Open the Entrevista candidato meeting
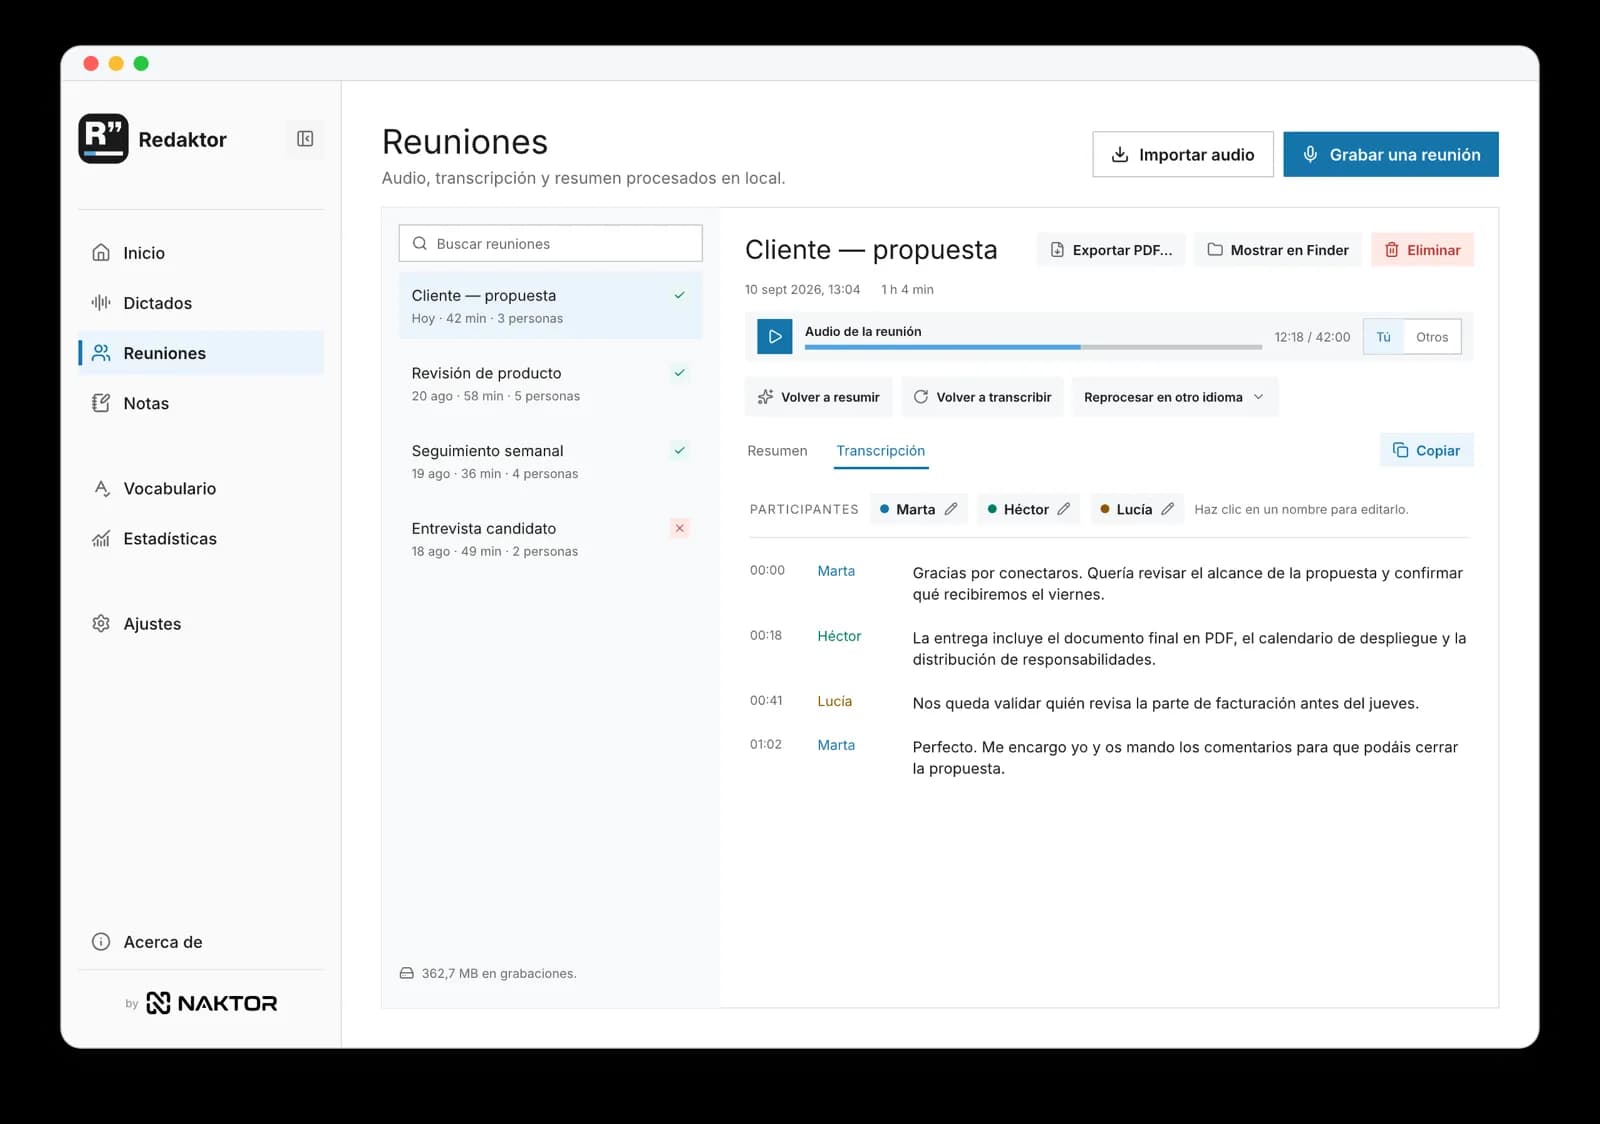The image size is (1600, 1124). tap(550, 539)
